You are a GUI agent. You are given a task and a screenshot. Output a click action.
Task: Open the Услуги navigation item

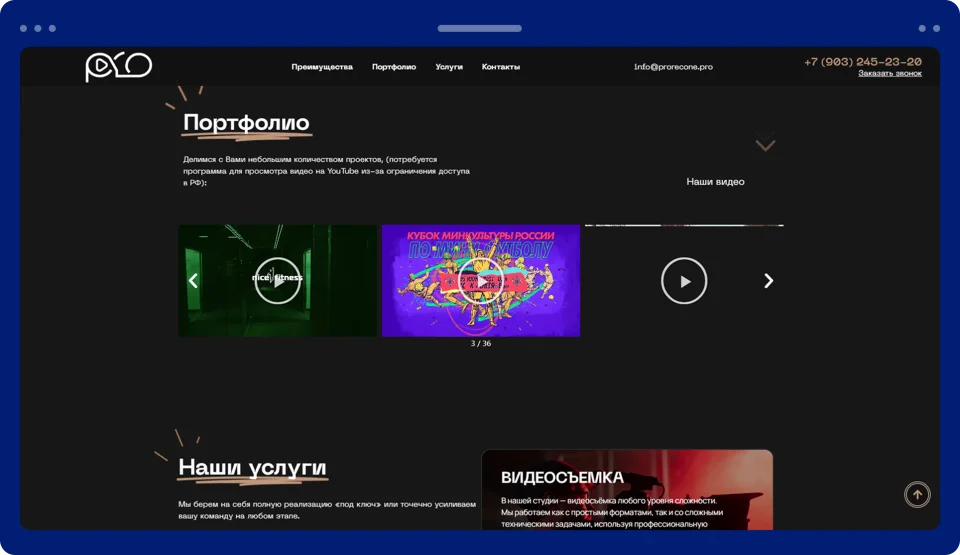click(x=449, y=67)
